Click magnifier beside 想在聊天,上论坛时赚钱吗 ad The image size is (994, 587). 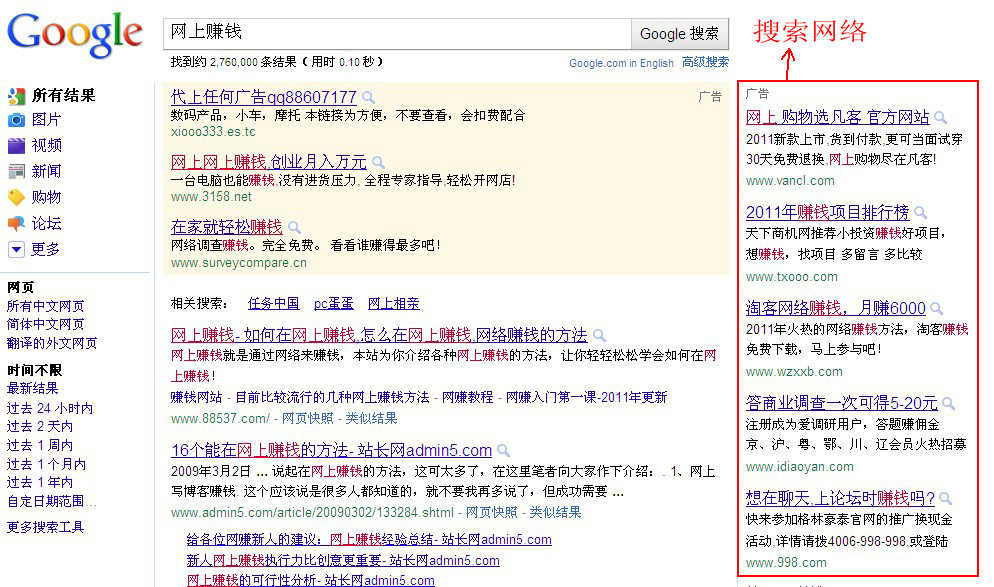tap(945, 498)
